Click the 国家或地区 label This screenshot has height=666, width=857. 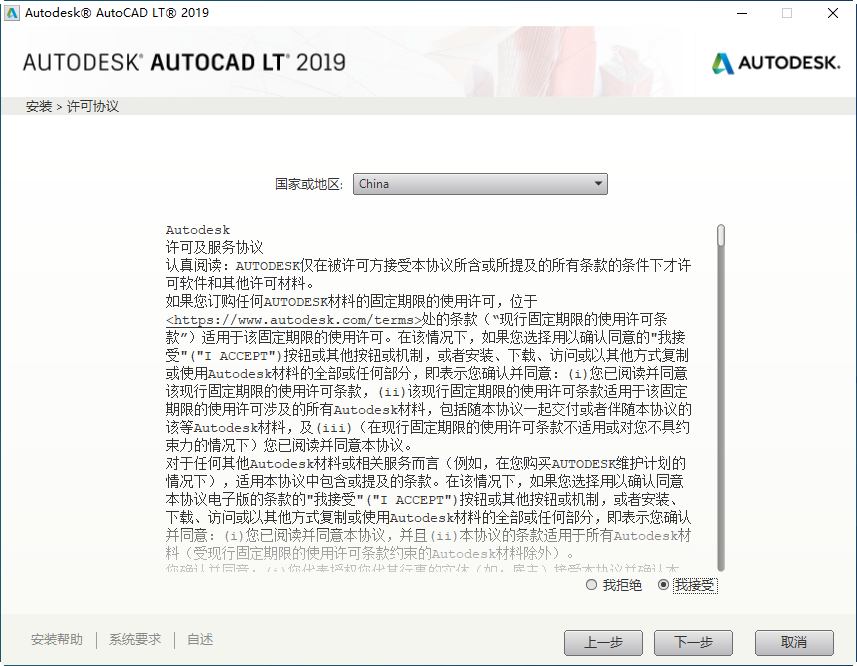coord(309,184)
